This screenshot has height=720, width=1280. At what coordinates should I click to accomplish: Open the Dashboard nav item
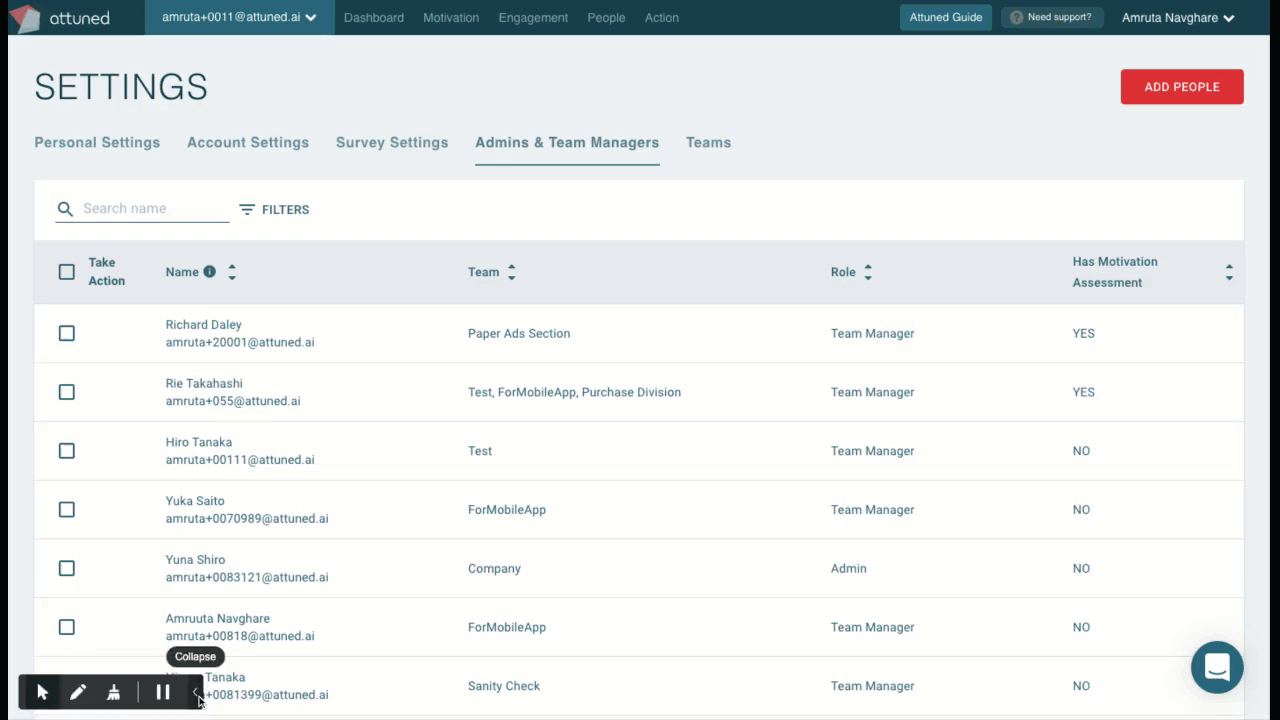click(x=374, y=18)
